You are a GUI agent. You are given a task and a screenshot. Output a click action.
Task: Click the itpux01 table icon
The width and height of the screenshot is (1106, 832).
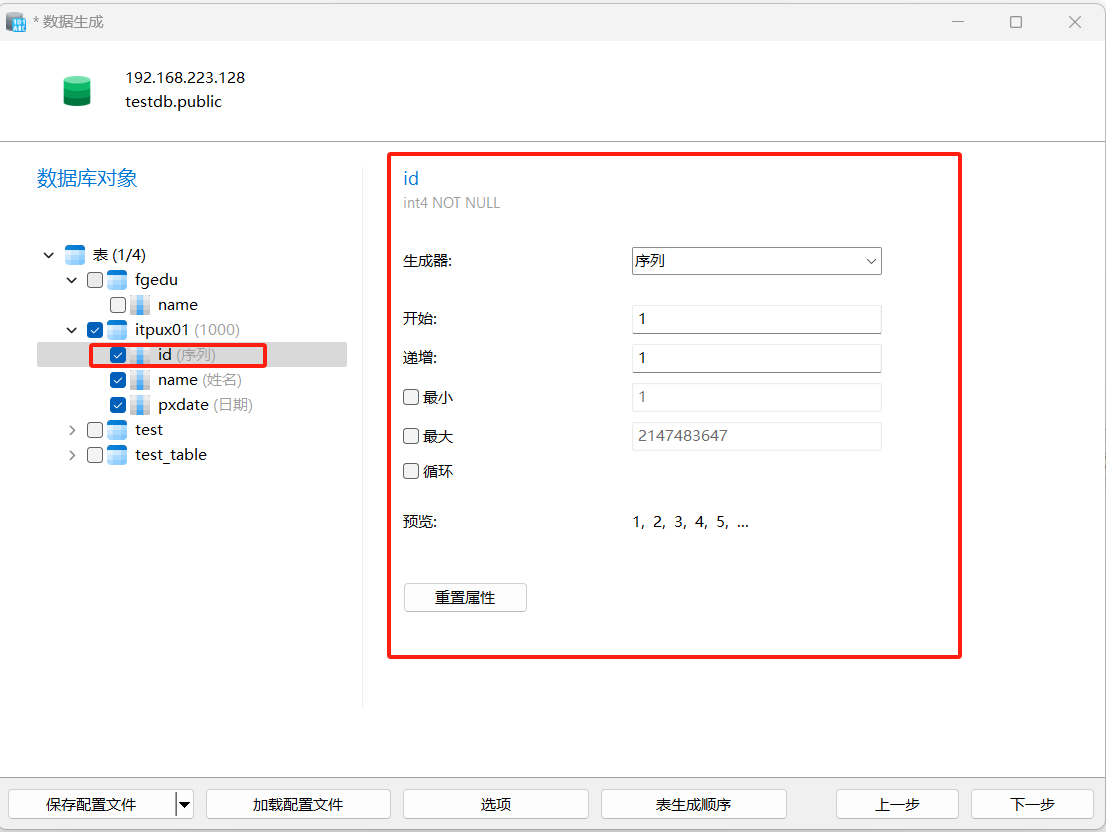coord(117,330)
